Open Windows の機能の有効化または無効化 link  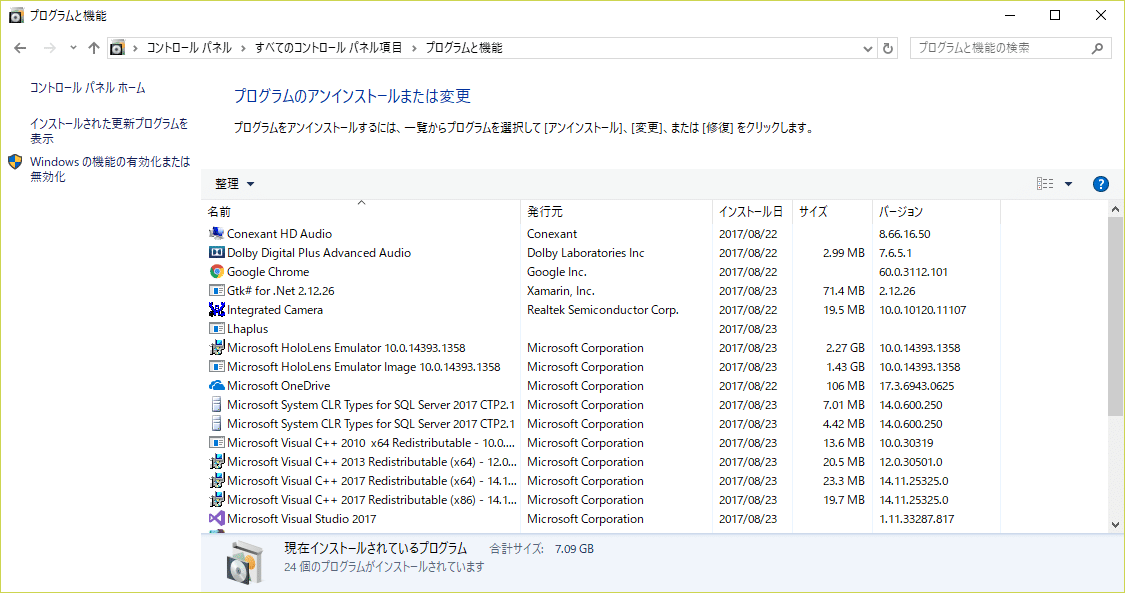[x=110, y=169]
